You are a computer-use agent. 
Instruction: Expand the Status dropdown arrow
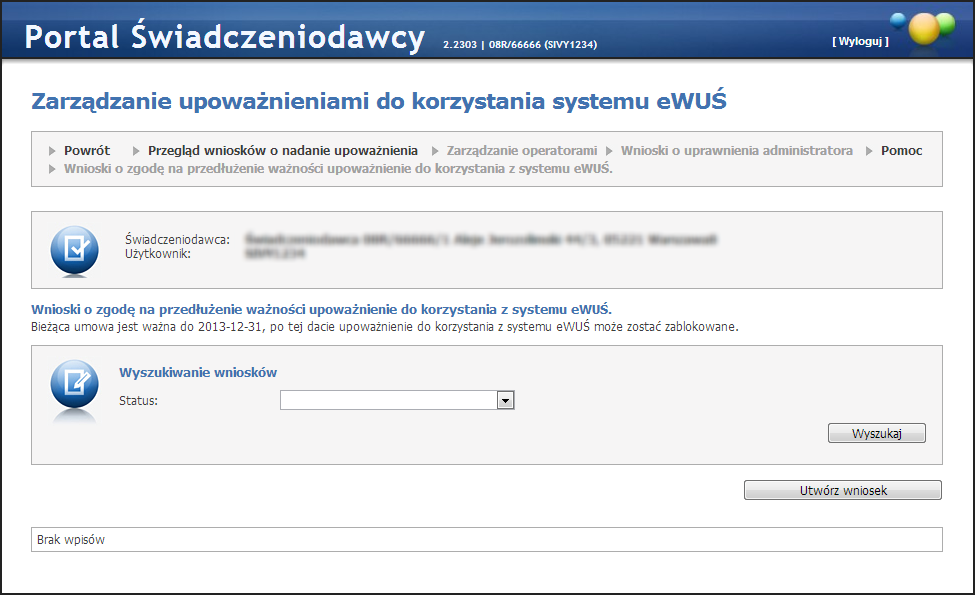pyautogui.click(x=505, y=401)
